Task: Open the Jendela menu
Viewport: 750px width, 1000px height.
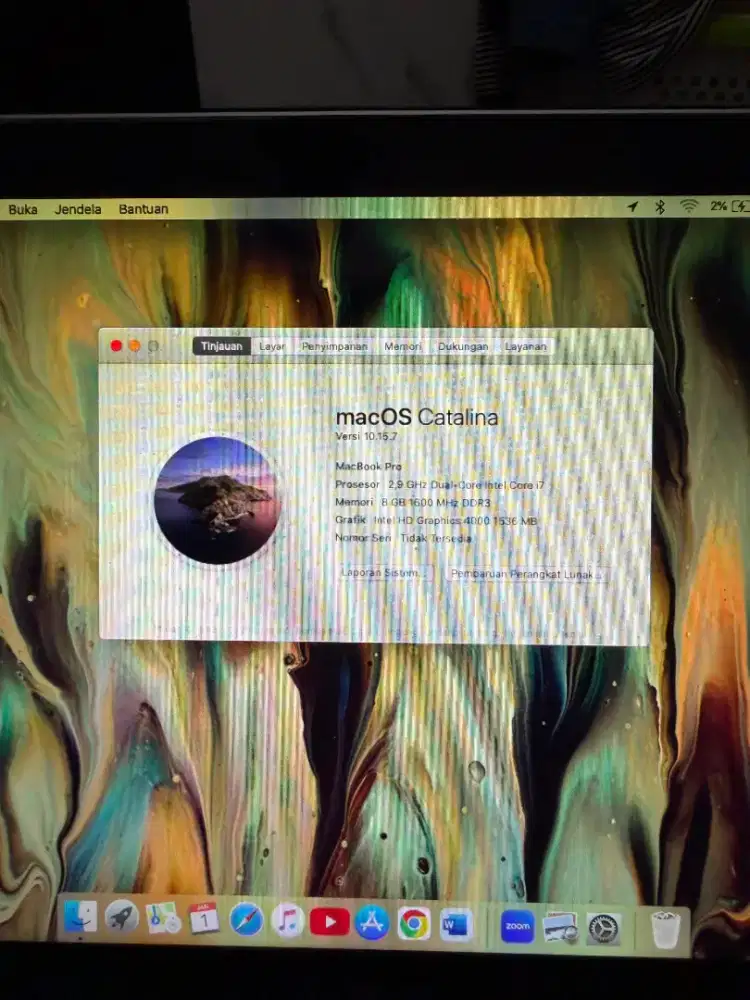Action: point(78,209)
